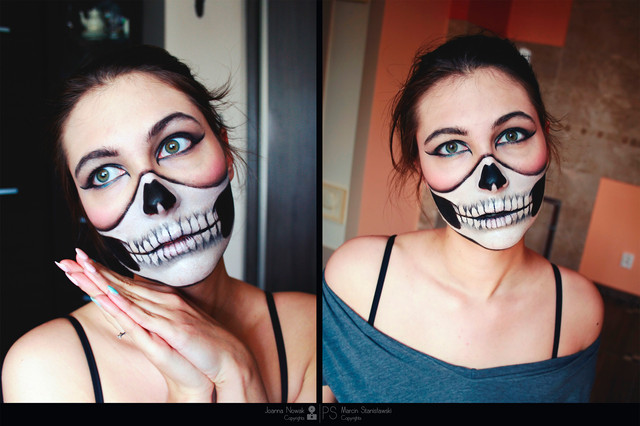
Task: Click the 'Marcin Stanislawski' credit text
Action: 366,410
